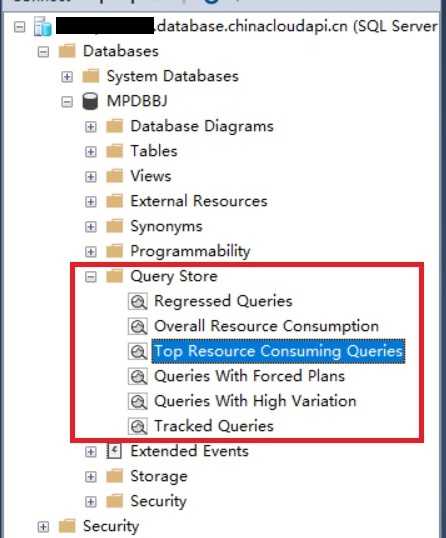This screenshot has height=538, width=446.
Task: Click the SQL server connection icon
Action: 43,27
